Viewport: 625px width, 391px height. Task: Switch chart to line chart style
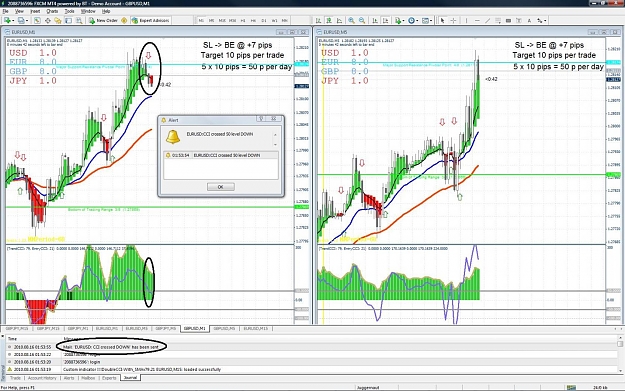pos(339,20)
